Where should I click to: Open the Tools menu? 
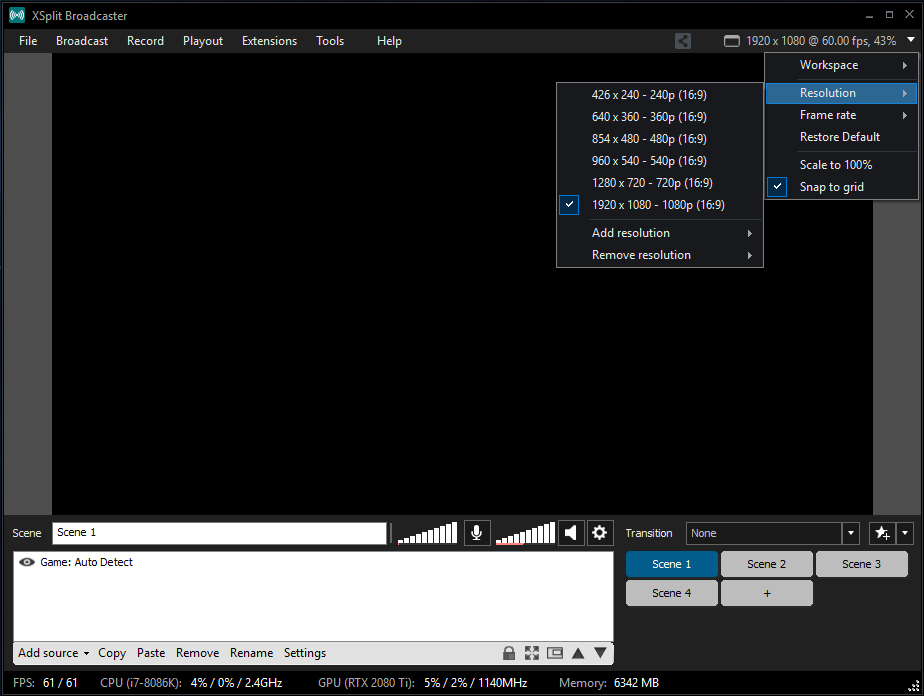pyautogui.click(x=330, y=41)
